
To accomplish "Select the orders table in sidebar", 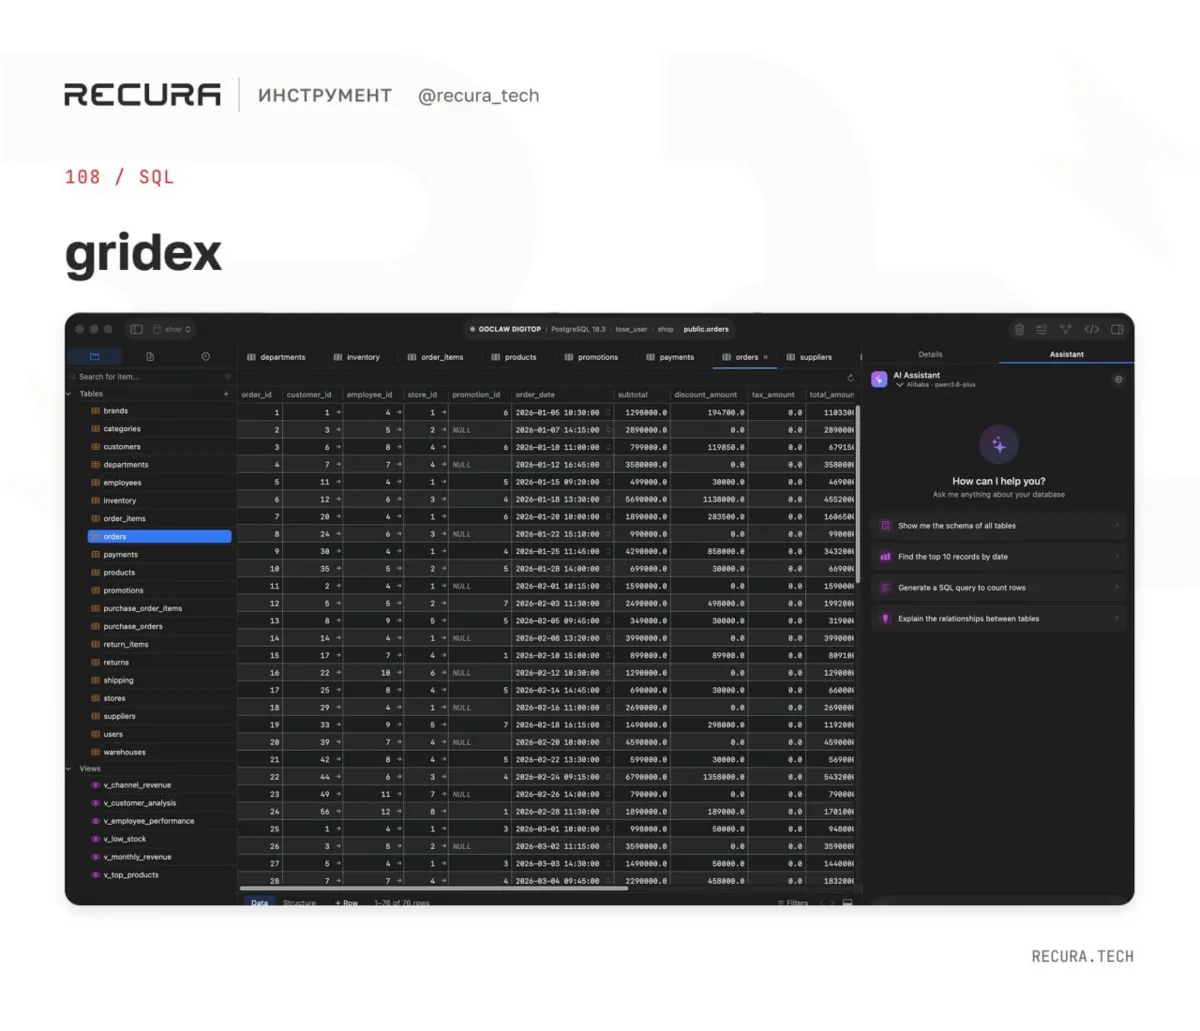I will point(160,537).
